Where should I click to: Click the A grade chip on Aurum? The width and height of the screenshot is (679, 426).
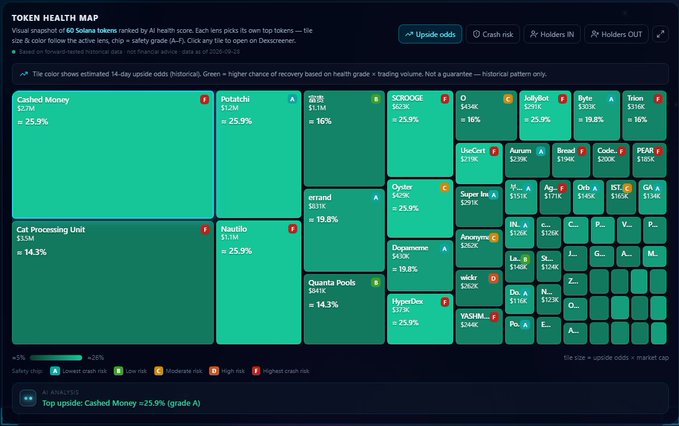[540, 151]
